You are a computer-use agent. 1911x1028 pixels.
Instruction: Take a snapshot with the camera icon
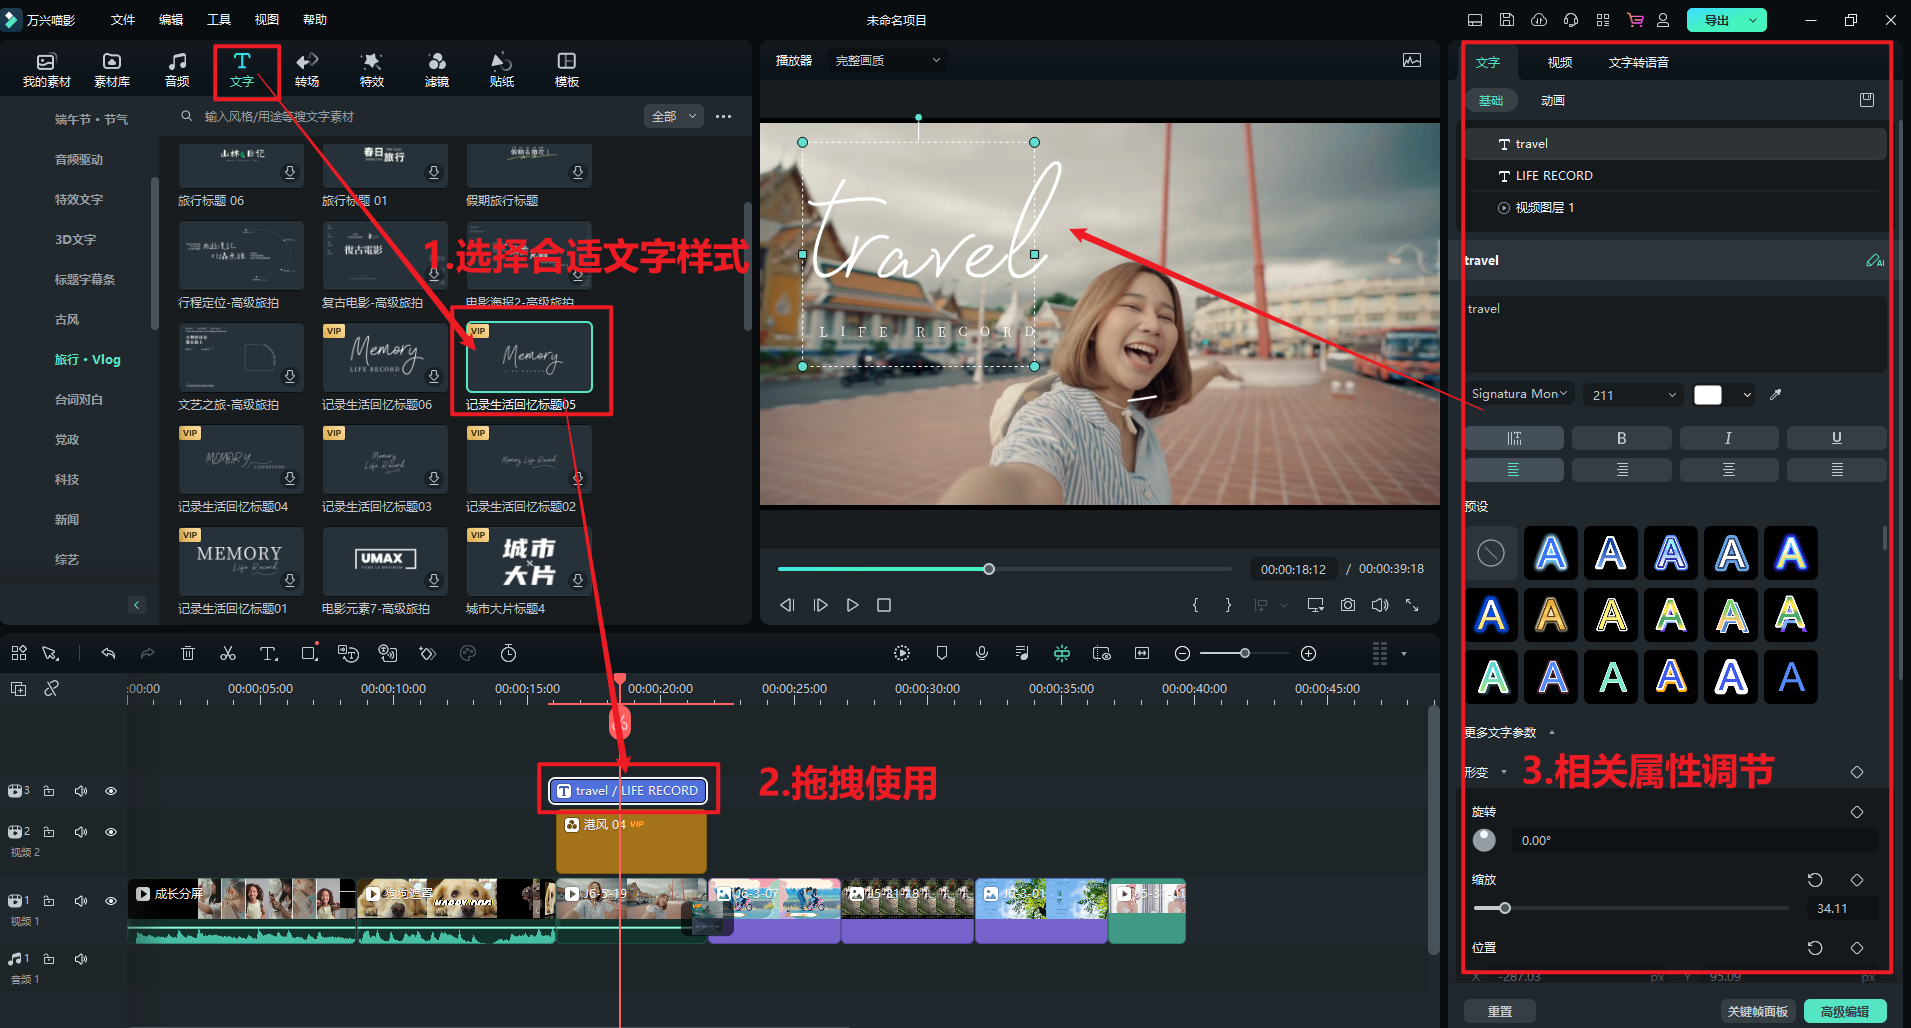click(x=1348, y=605)
